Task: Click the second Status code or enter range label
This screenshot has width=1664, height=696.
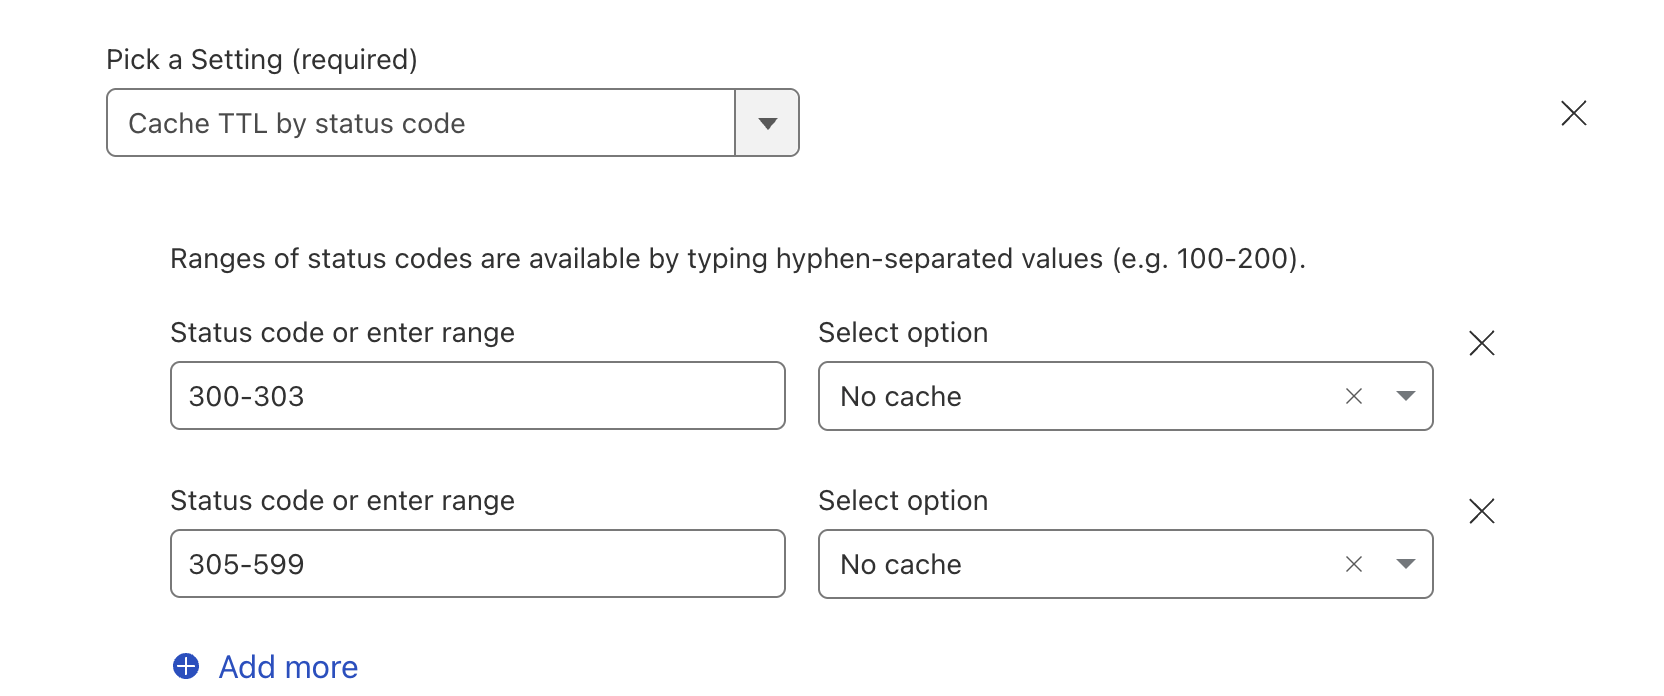Action: click(x=342, y=501)
